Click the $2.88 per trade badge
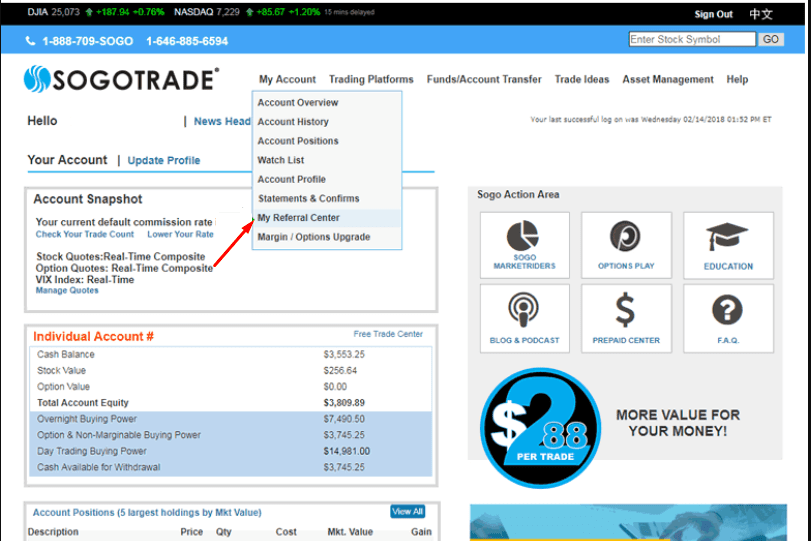Image resolution: width=811 pixels, height=541 pixels. [540, 428]
